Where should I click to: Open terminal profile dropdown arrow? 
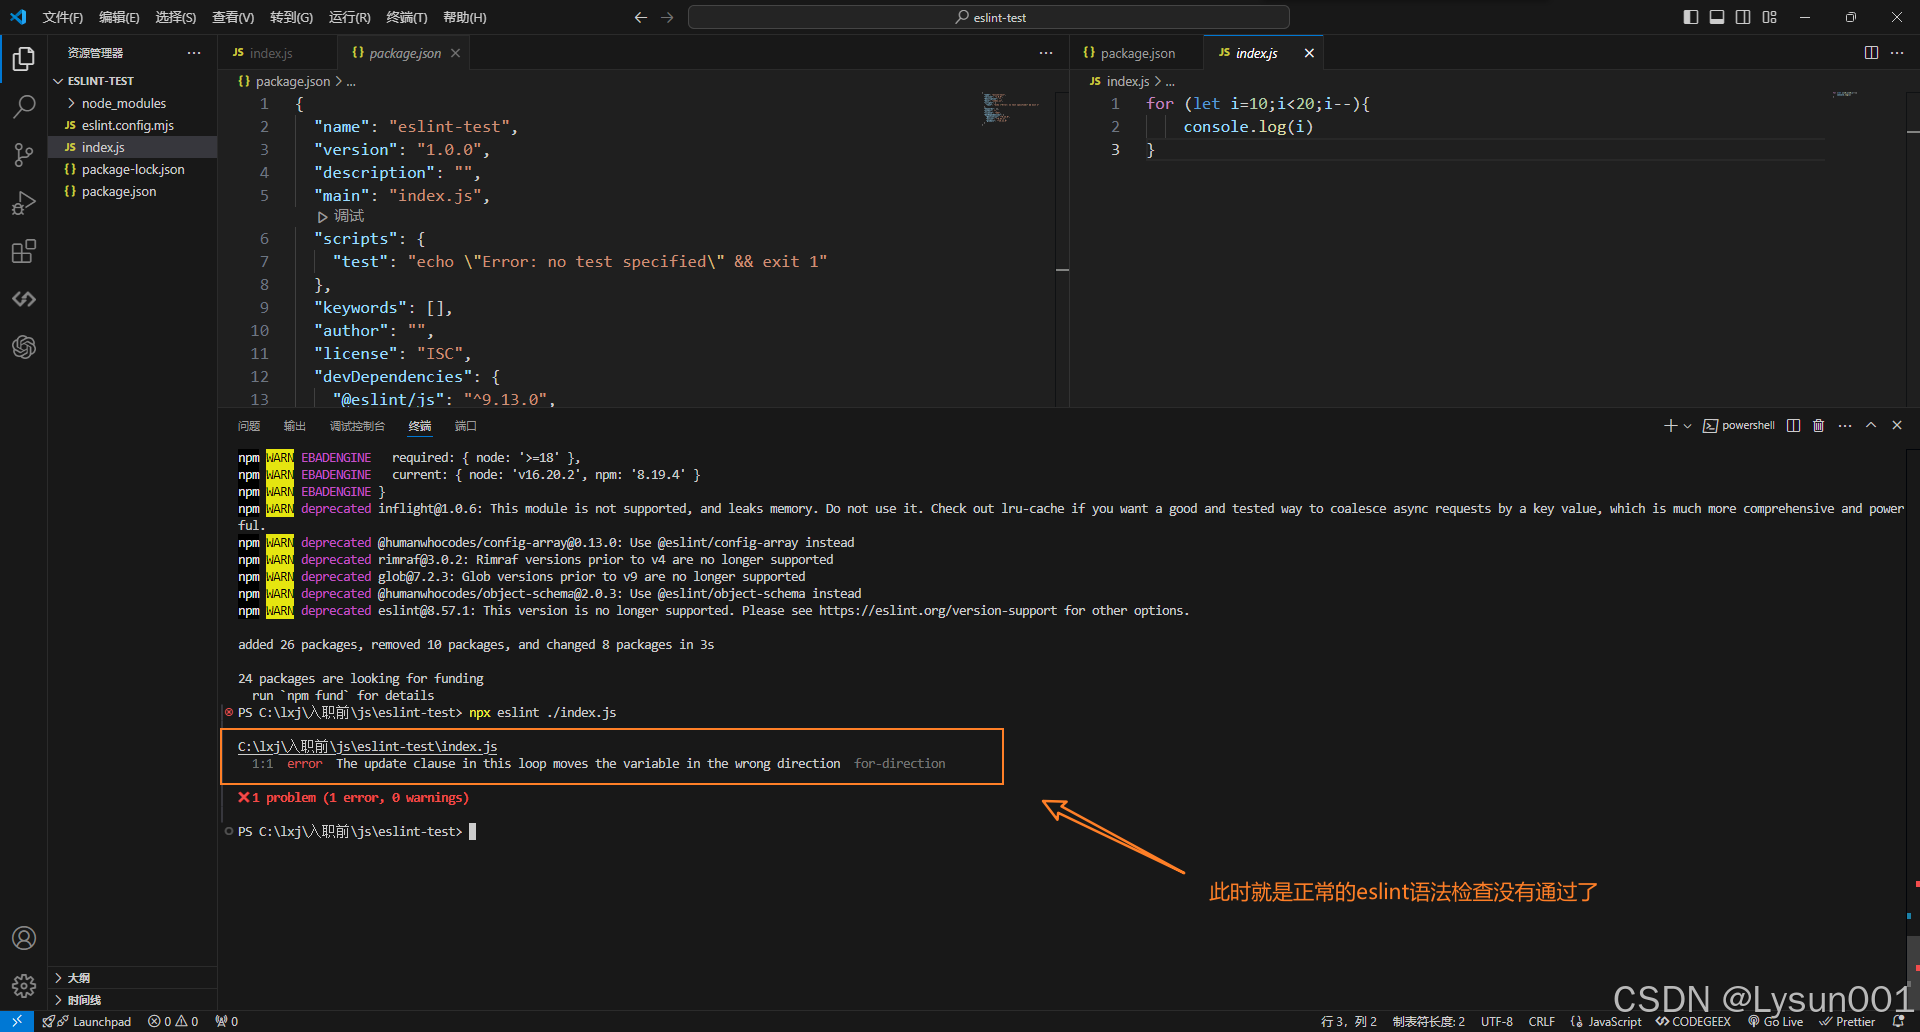[x=1689, y=425]
